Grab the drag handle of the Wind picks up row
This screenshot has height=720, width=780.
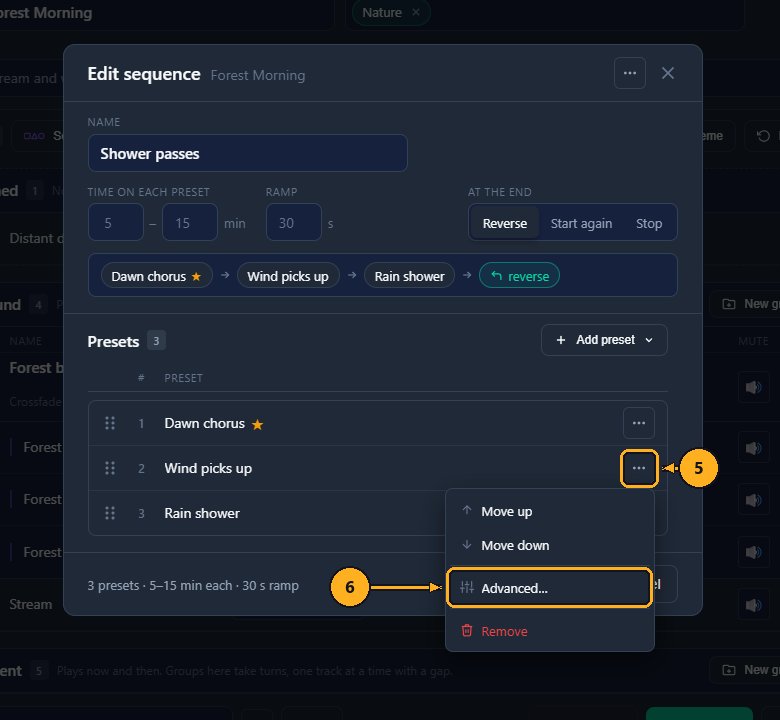(x=110, y=468)
